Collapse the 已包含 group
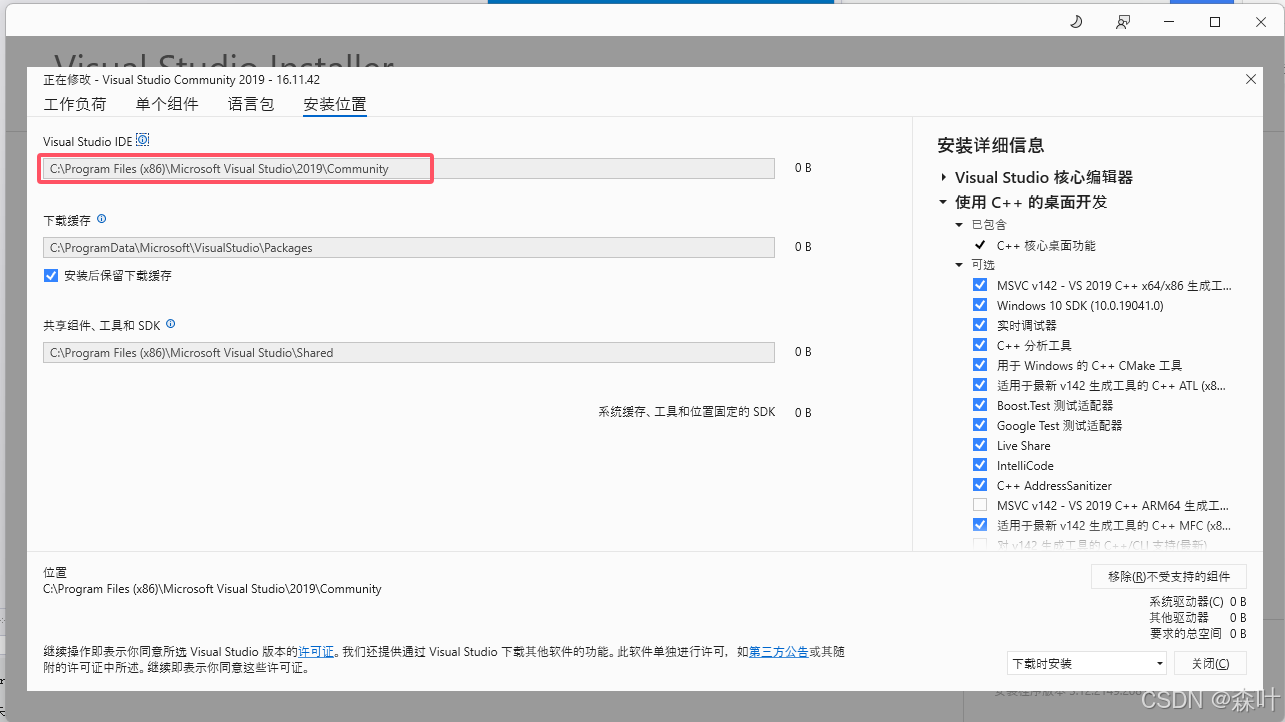This screenshot has height=722, width=1285. point(960,225)
